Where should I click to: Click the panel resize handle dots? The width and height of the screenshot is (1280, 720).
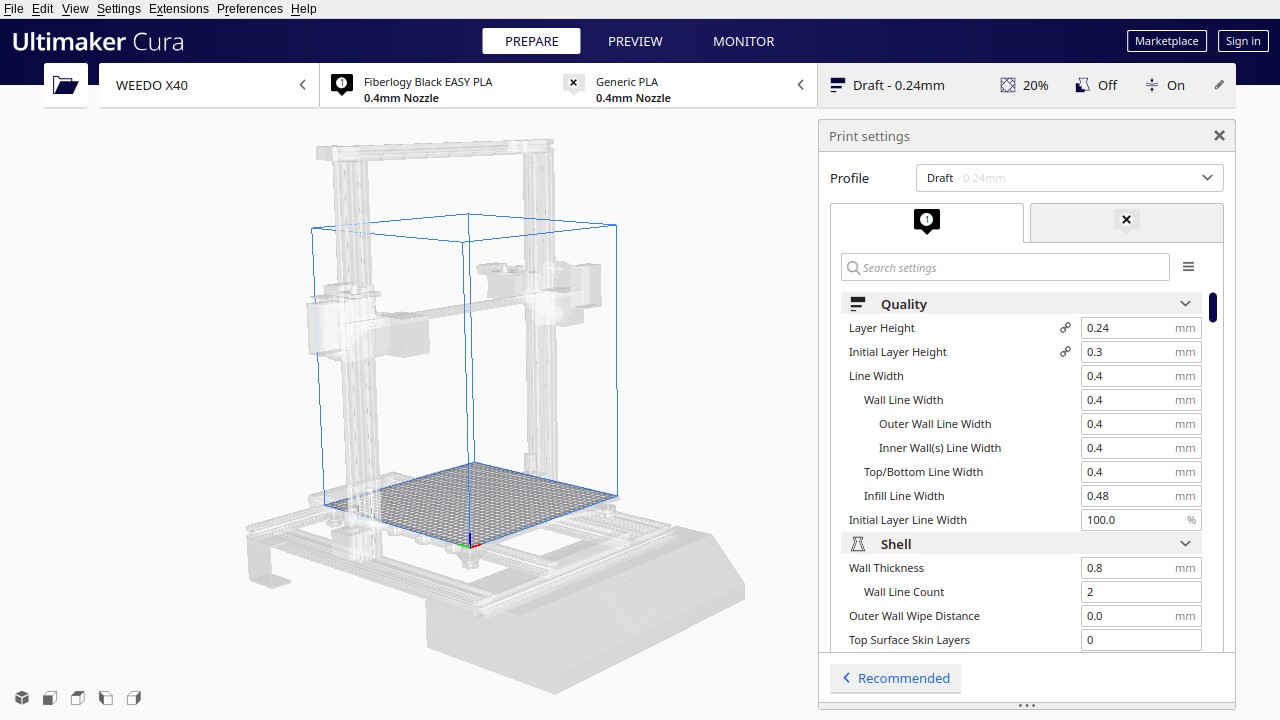click(1027, 705)
